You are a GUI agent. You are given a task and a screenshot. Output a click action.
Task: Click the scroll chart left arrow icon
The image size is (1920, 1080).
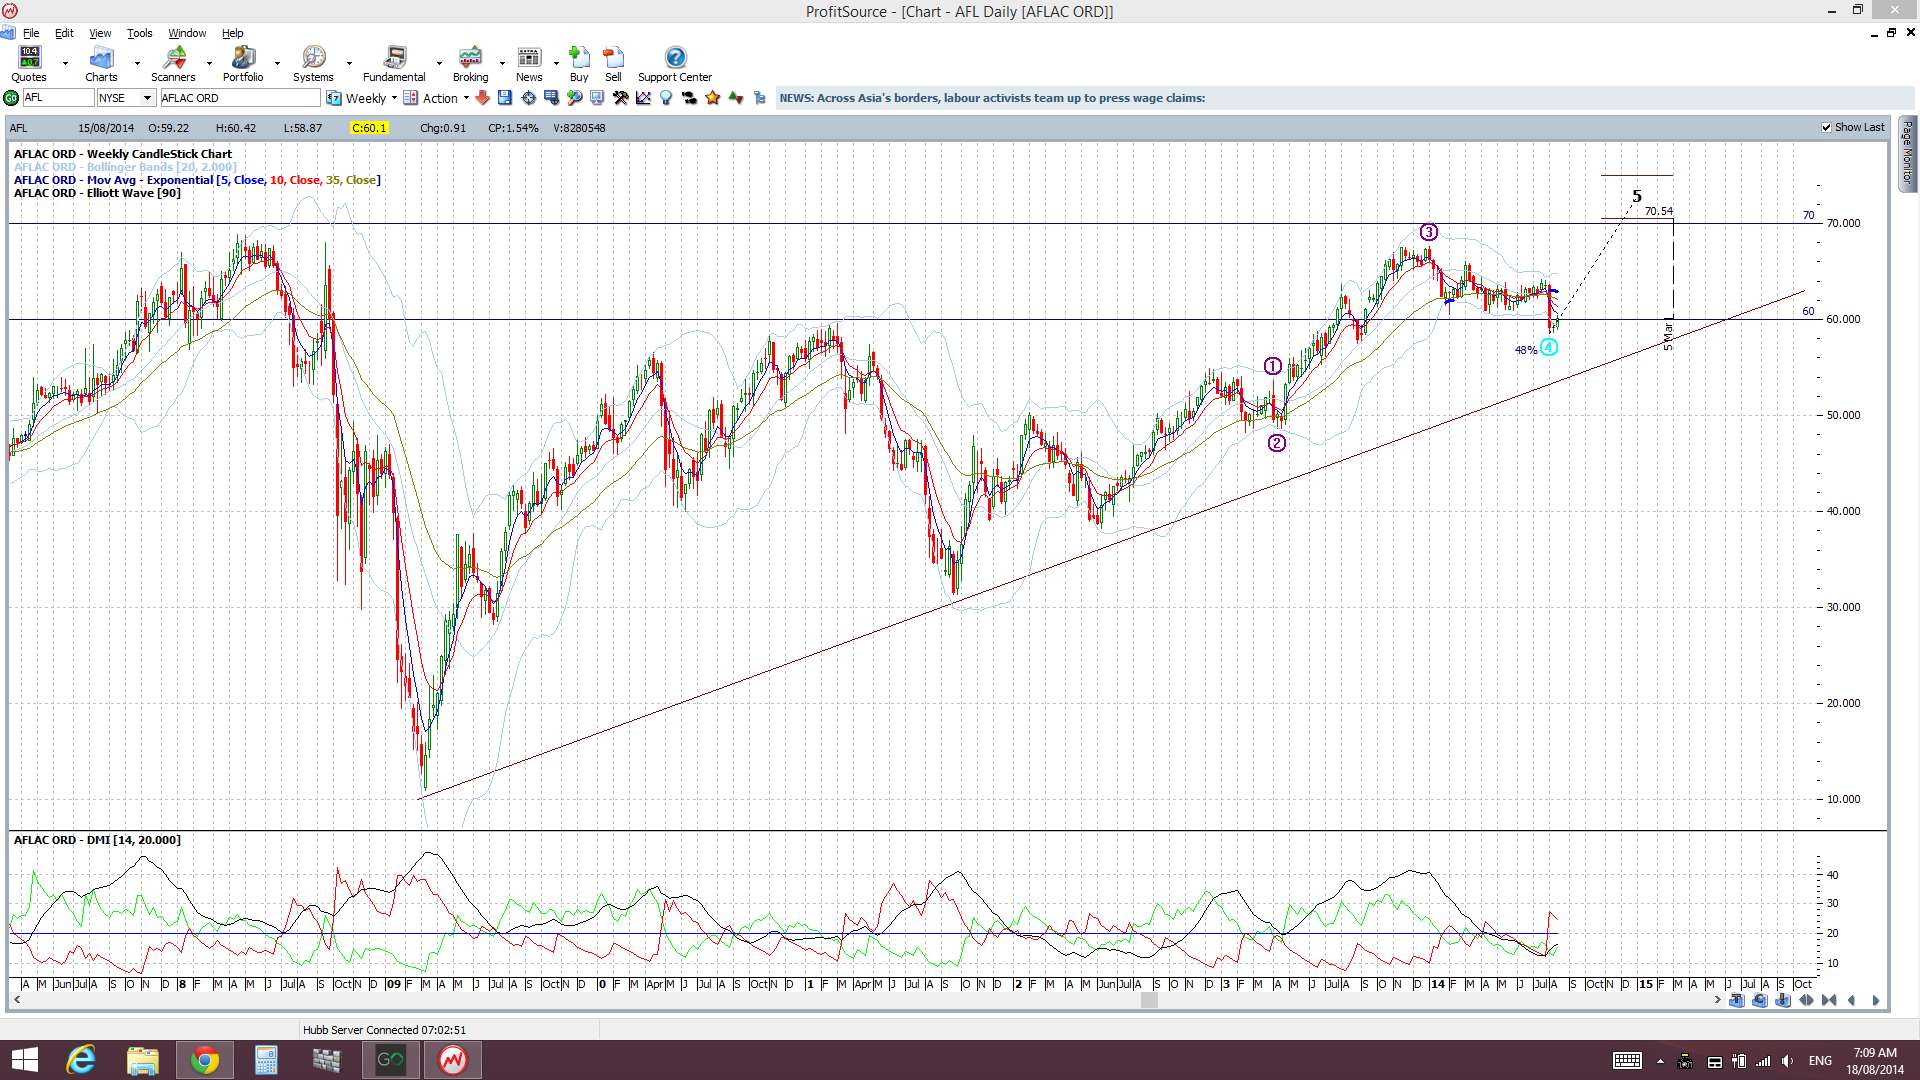pos(1852,1000)
